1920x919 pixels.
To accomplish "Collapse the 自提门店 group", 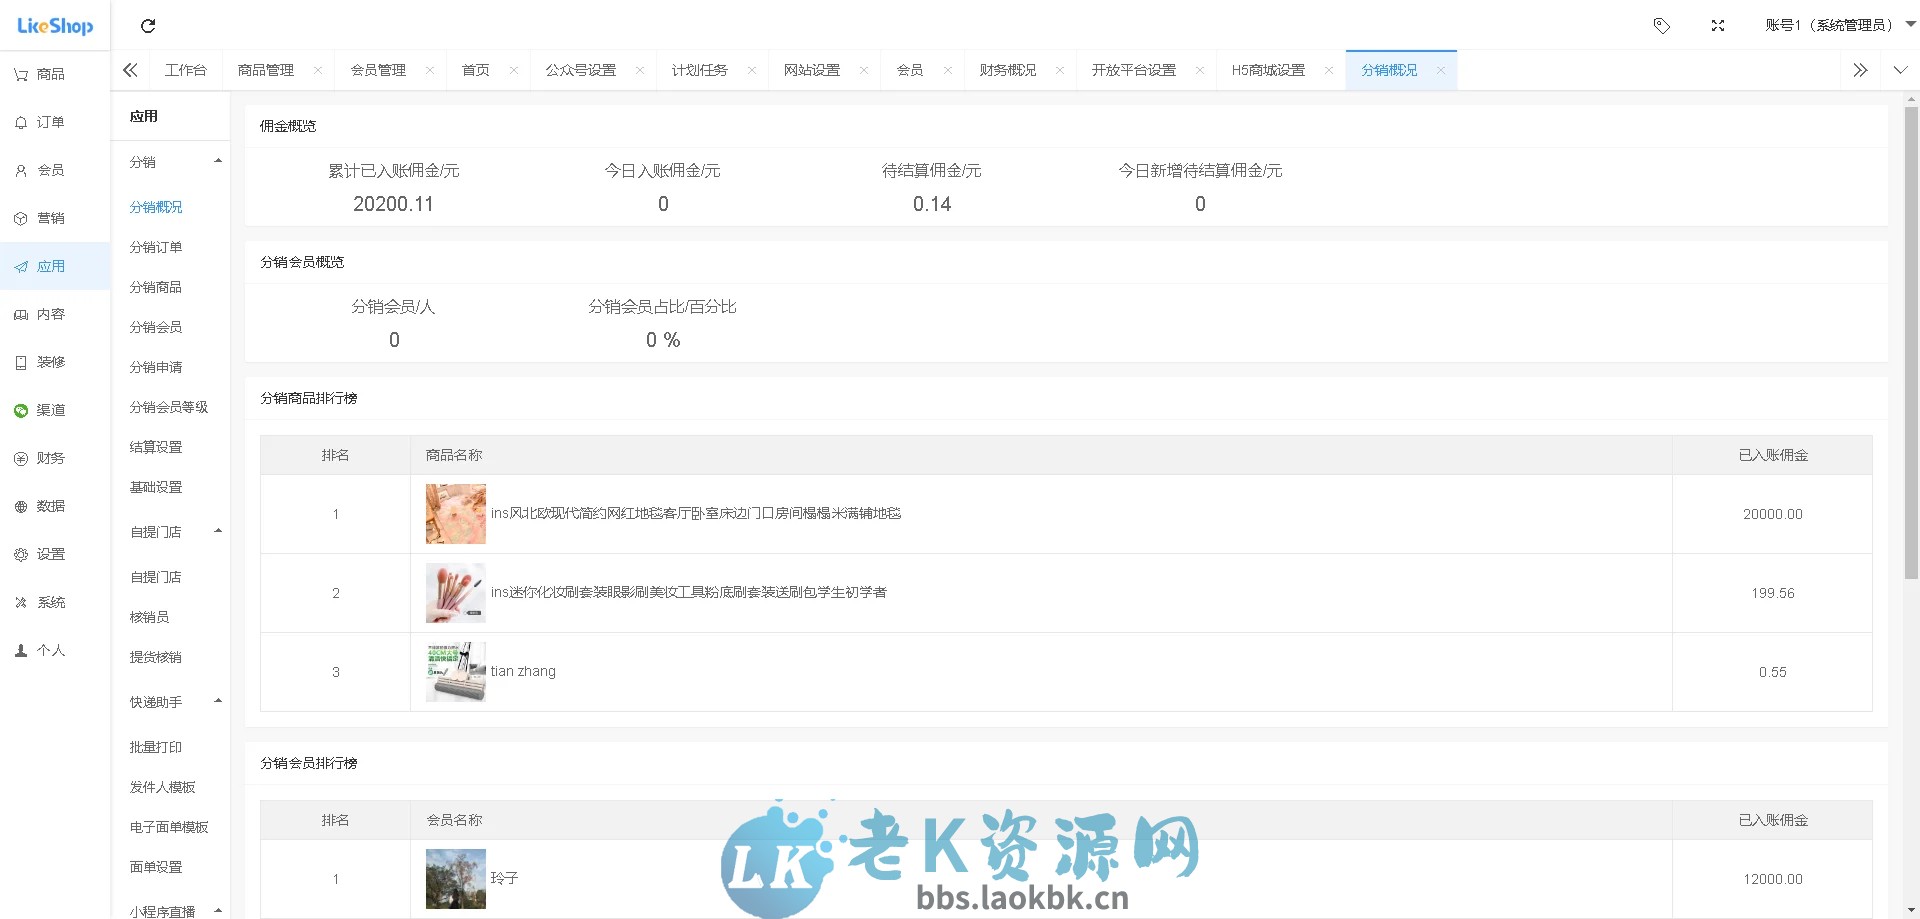I will coord(217,531).
